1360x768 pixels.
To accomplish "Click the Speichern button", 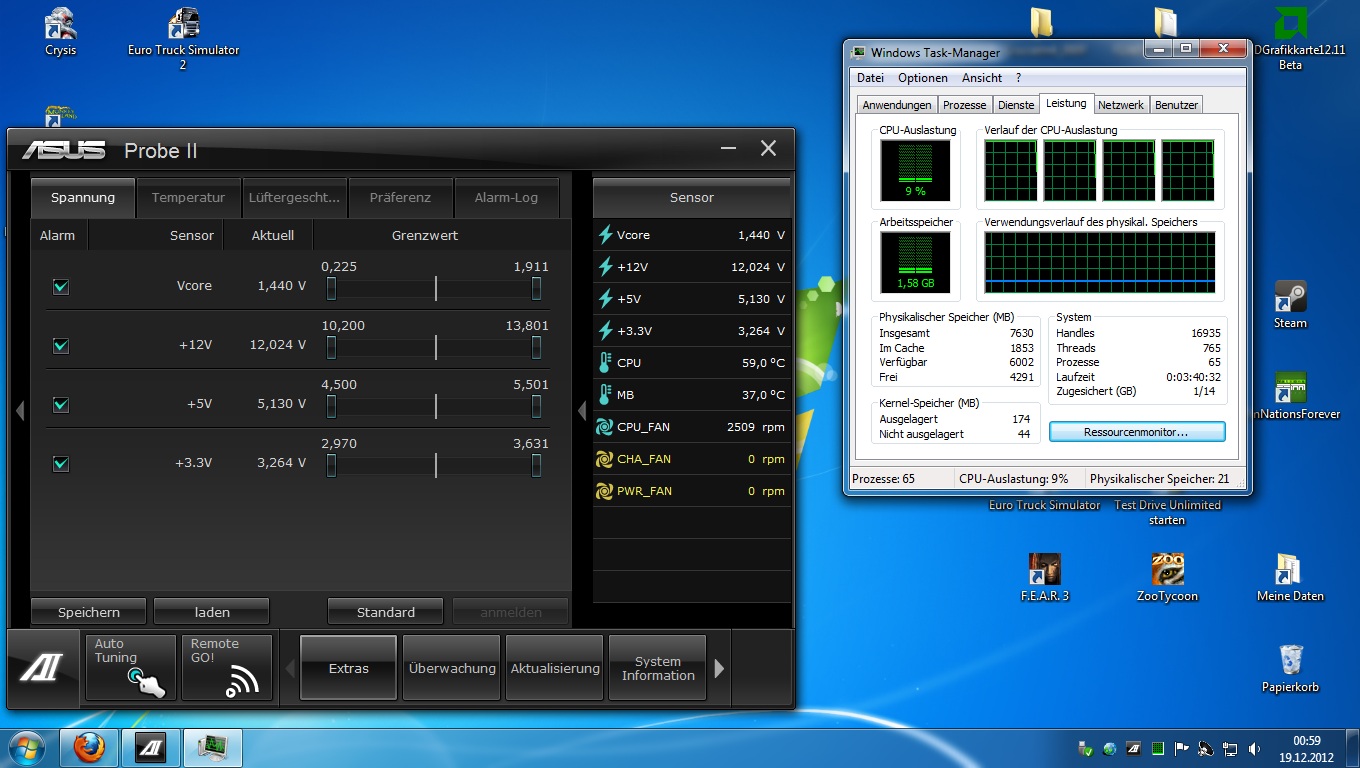I will pos(89,612).
